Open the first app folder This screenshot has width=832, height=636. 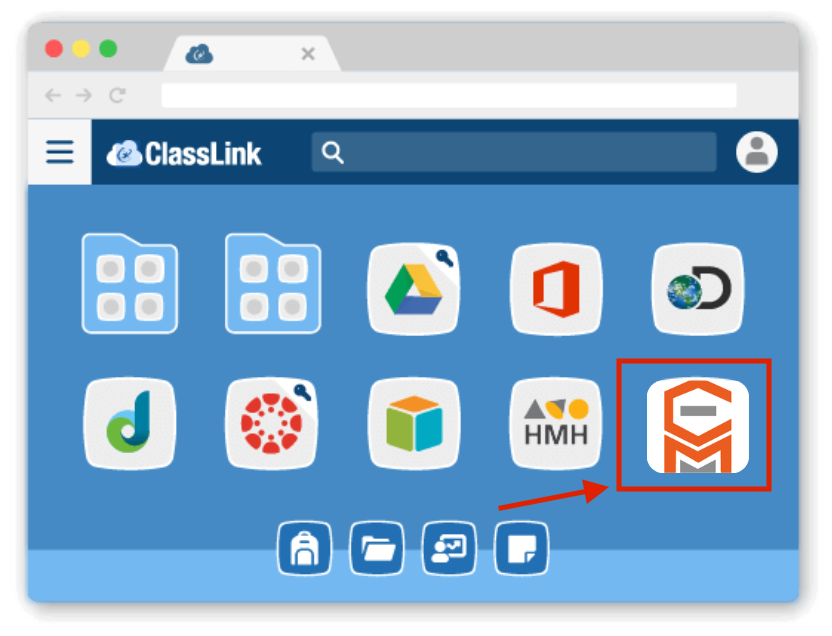pos(129,284)
